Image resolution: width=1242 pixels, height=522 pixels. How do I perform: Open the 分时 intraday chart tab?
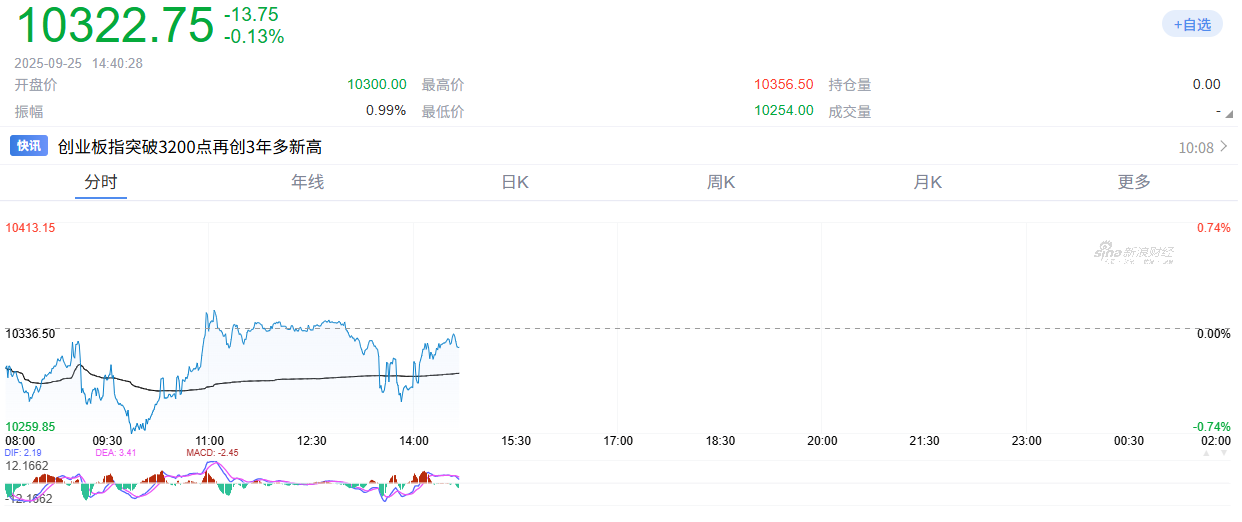(101, 182)
